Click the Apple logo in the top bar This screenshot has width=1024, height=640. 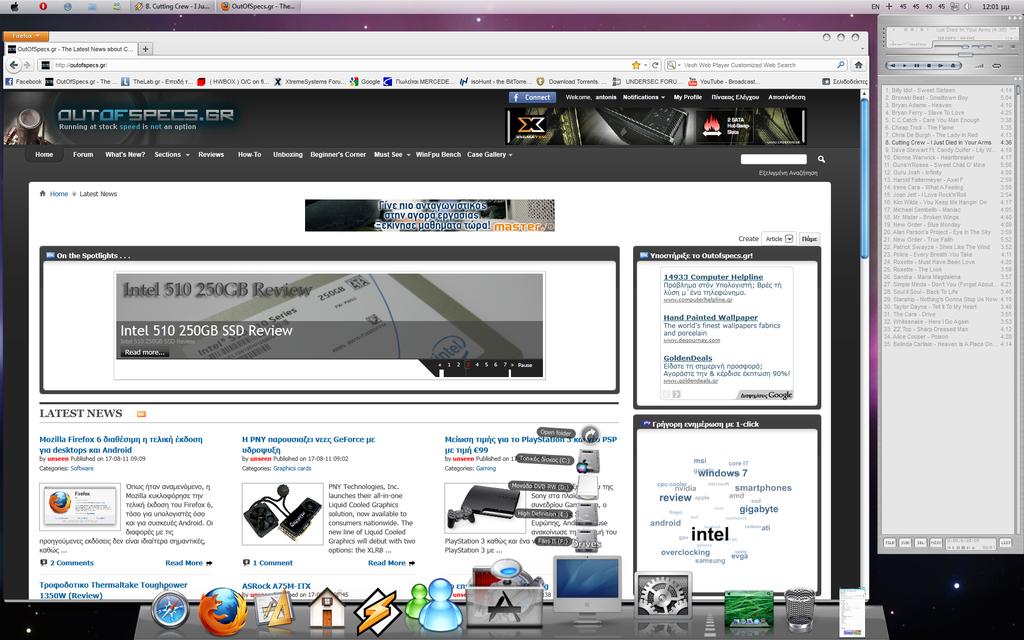[14, 7]
